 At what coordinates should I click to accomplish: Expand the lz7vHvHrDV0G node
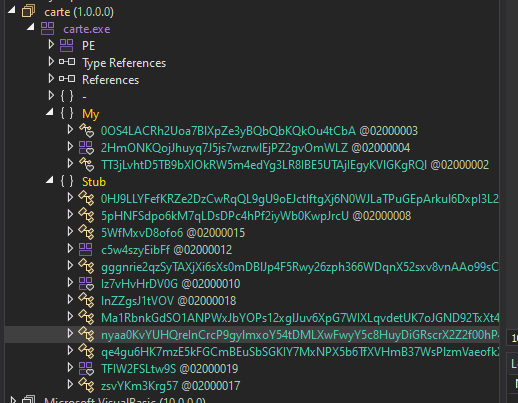tap(70, 282)
